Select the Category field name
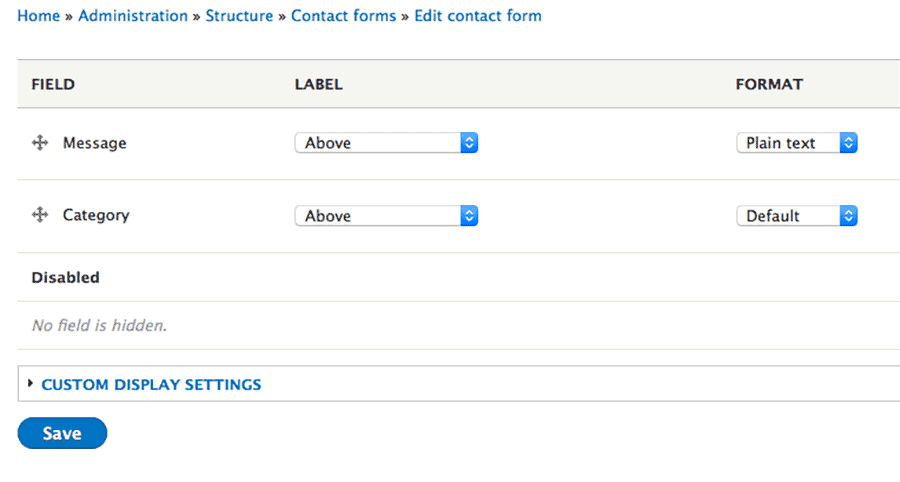900x482 pixels. (x=96, y=215)
